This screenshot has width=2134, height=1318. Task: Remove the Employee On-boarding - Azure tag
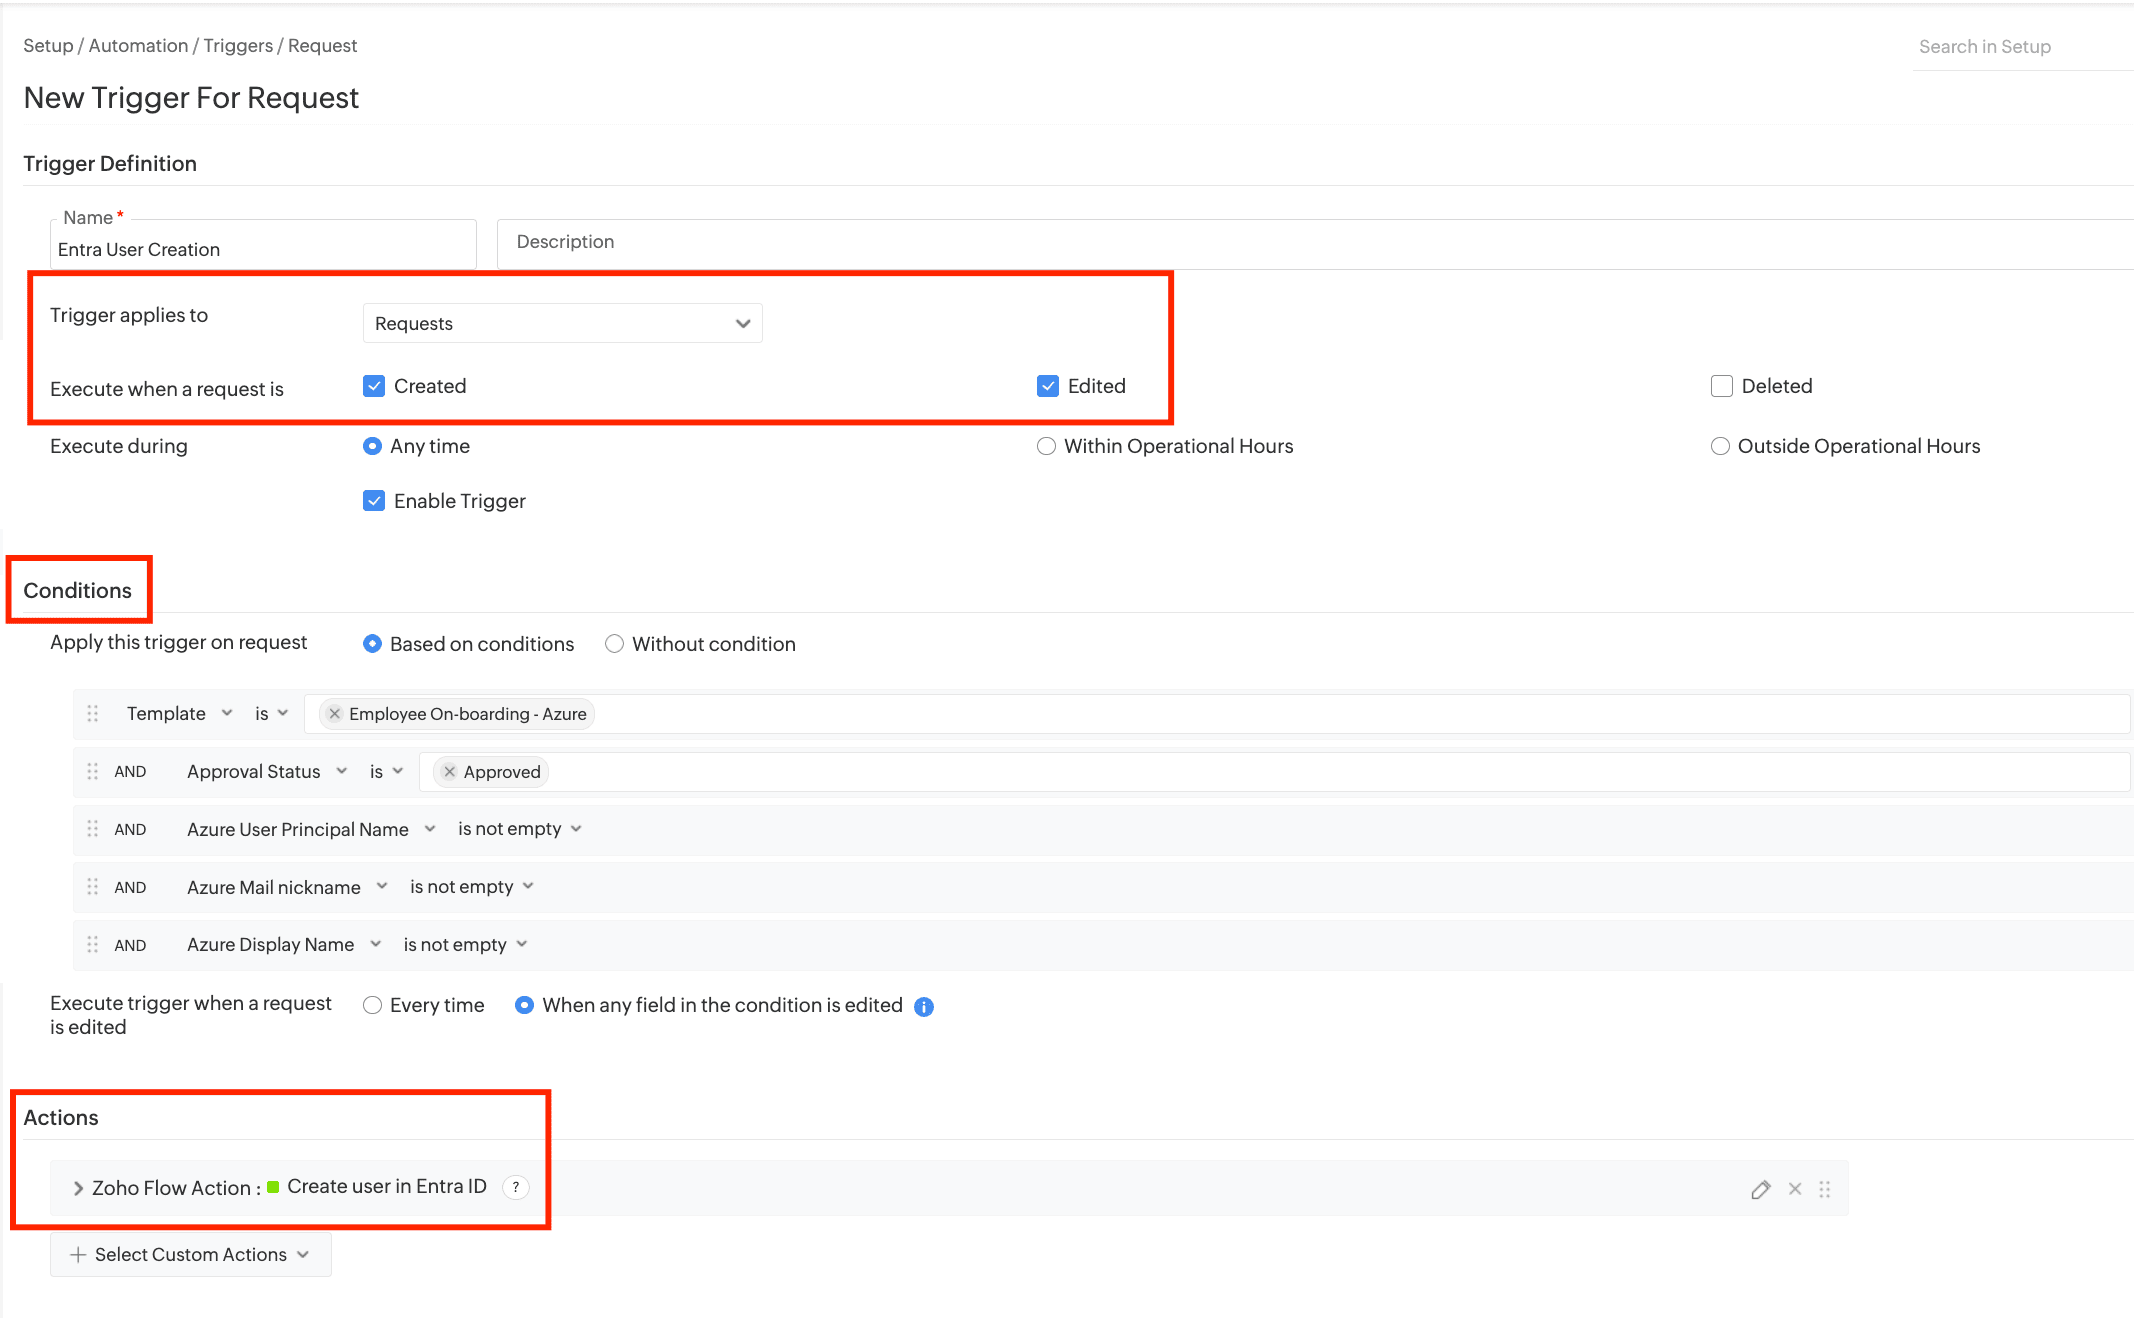coord(335,714)
